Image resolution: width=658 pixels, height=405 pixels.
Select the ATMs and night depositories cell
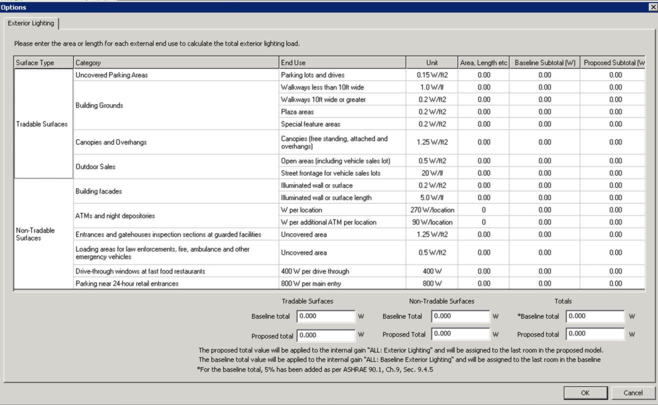click(x=176, y=216)
